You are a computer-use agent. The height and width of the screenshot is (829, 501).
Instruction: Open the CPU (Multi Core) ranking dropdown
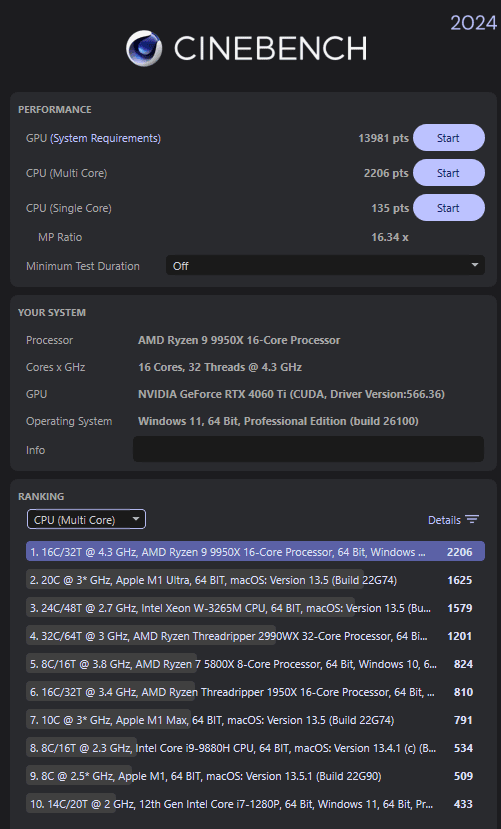(86, 520)
